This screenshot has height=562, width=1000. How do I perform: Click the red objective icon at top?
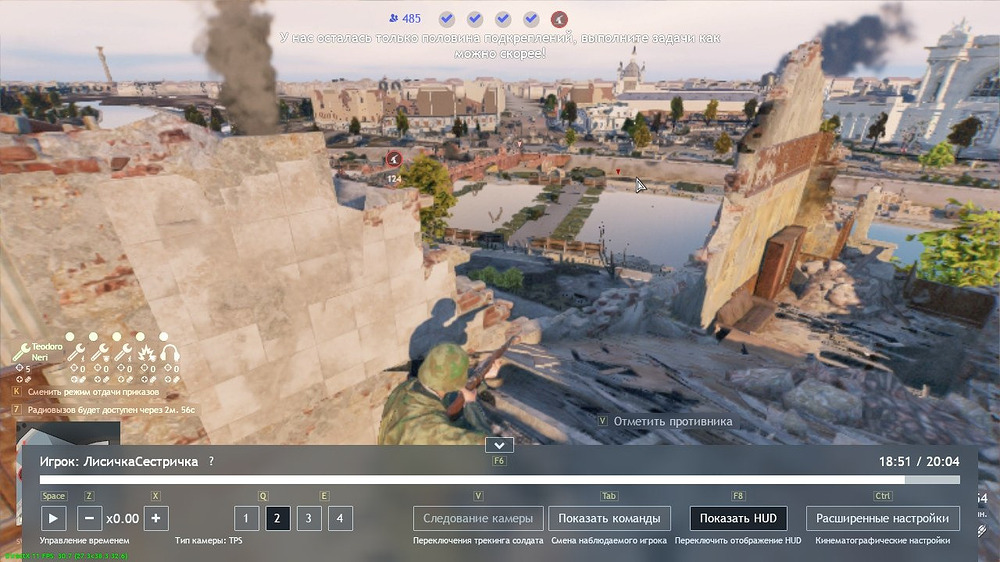tap(559, 19)
